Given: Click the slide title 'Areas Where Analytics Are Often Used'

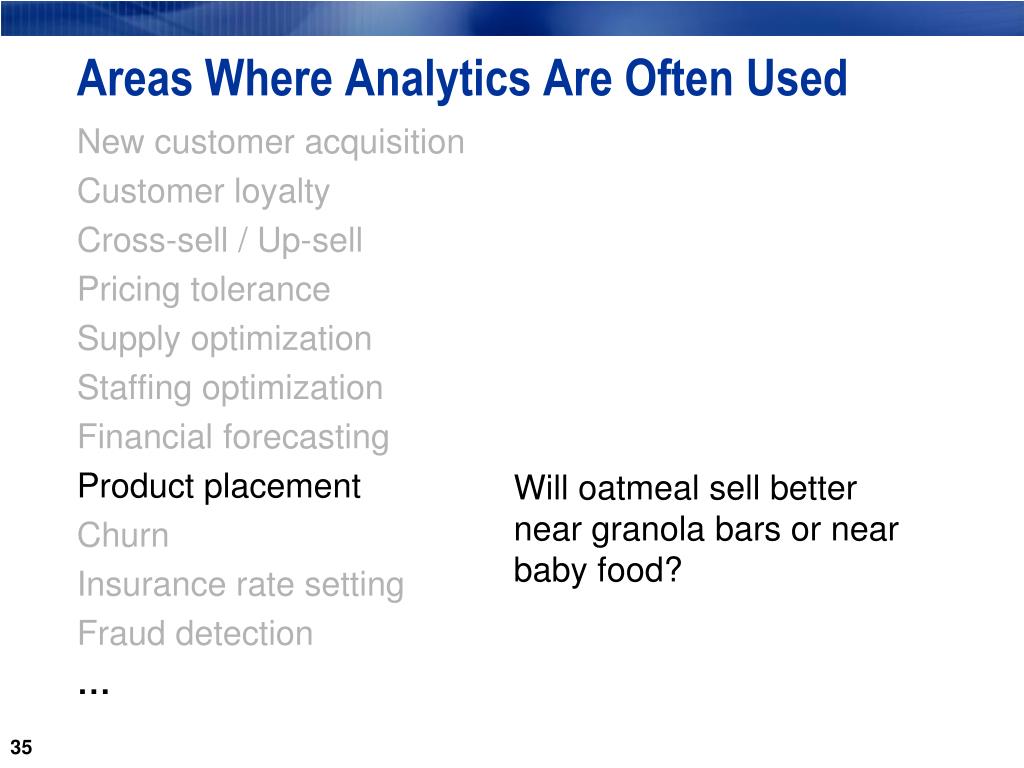Looking at the screenshot, I should [462, 80].
